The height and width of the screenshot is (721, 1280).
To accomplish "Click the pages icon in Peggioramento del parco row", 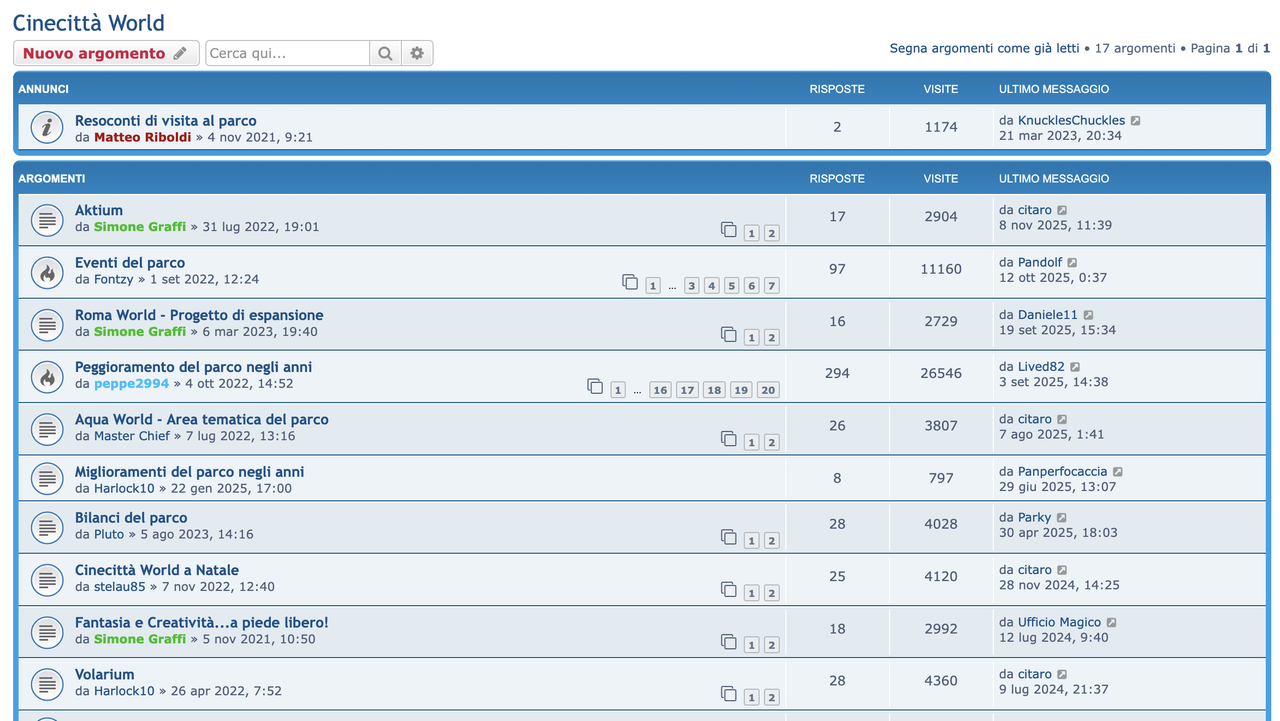I will point(595,386).
